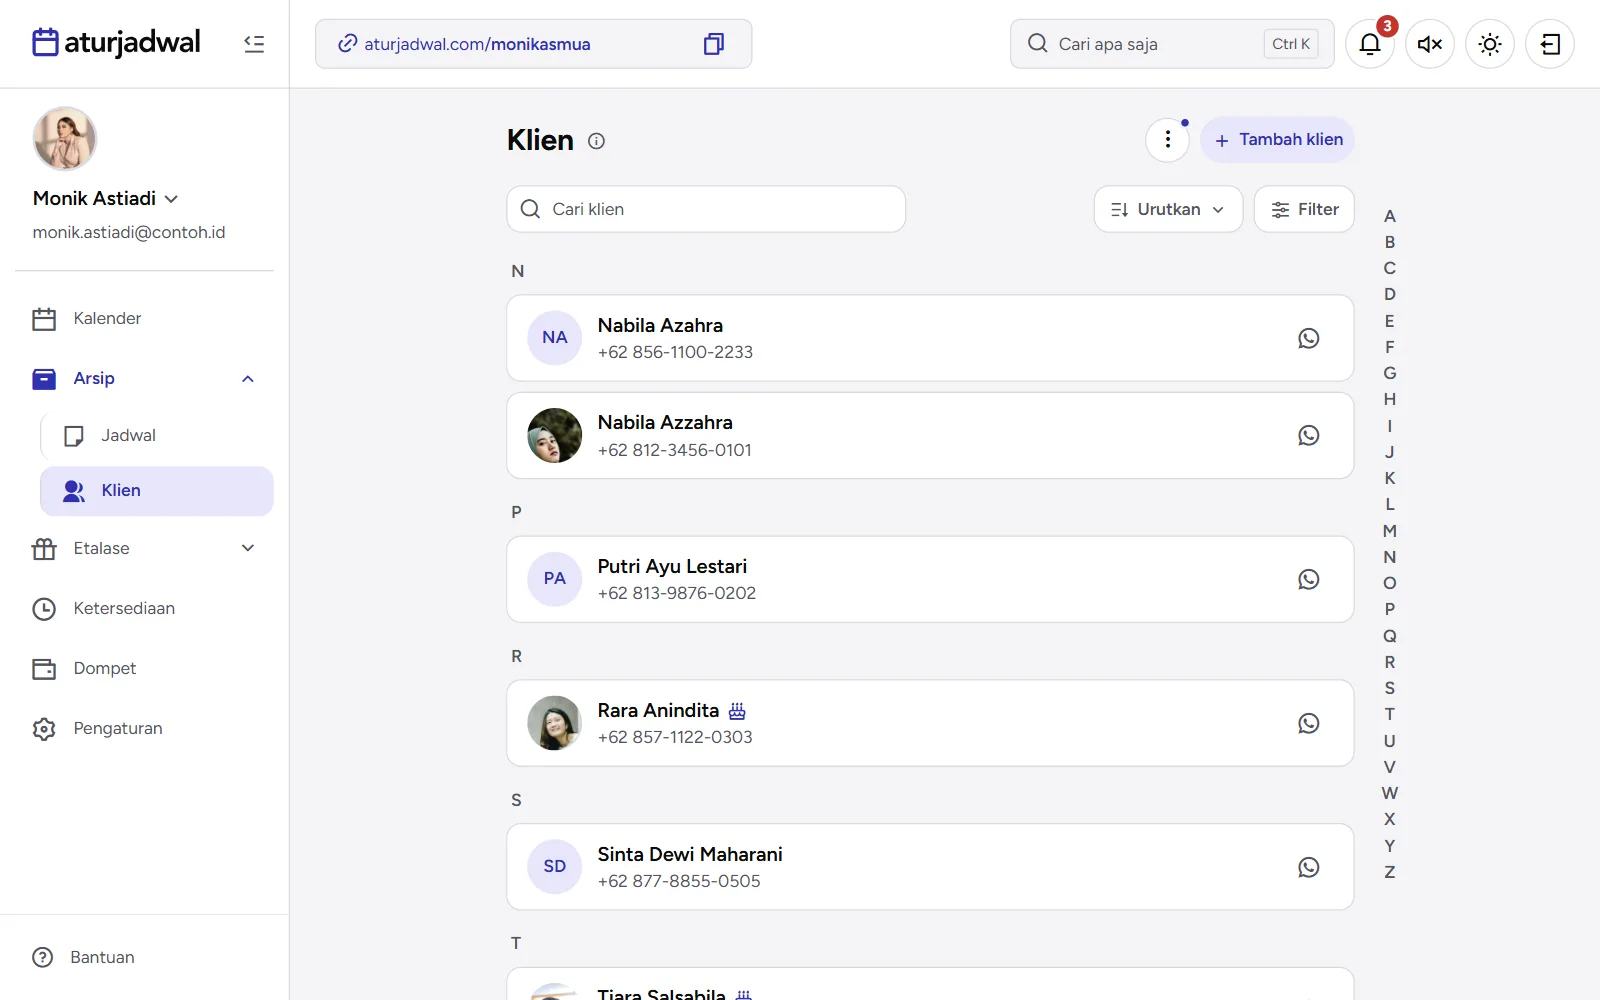Click the Cari apa saja search box
This screenshot has width=1600, height=1000.
click(x=1172, y=44)
